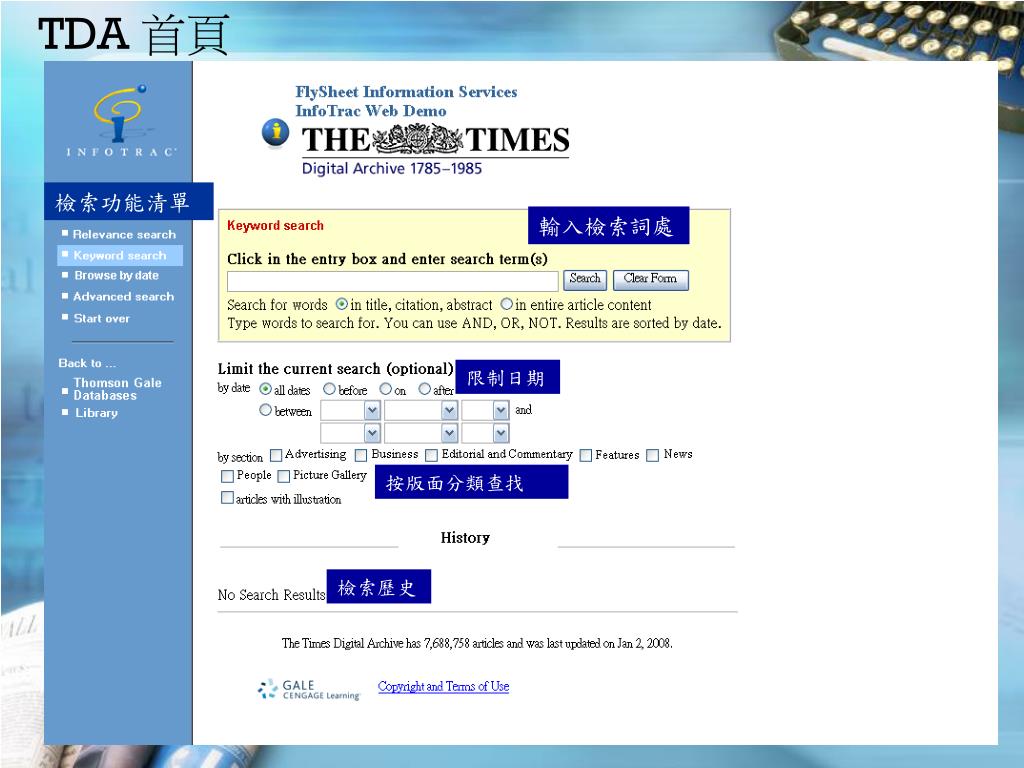
Task: Click 'Digital Archive 1785–1985' text
Action: [392, 168]
